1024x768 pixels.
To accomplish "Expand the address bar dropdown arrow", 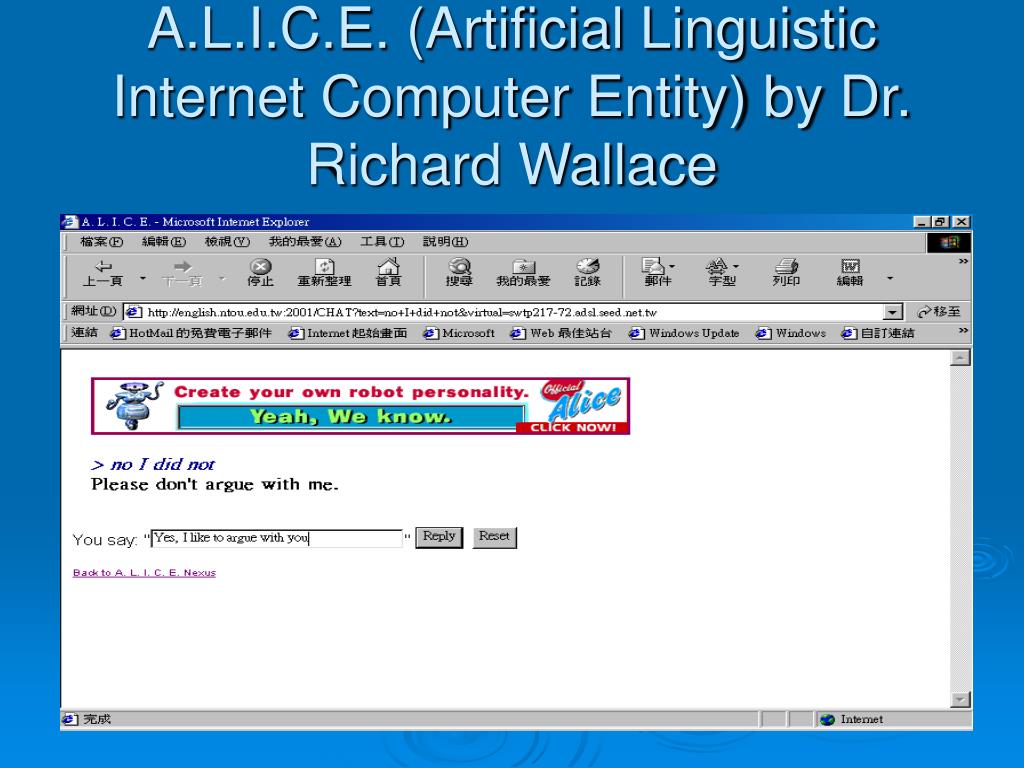I will click(x=893, y=312).
